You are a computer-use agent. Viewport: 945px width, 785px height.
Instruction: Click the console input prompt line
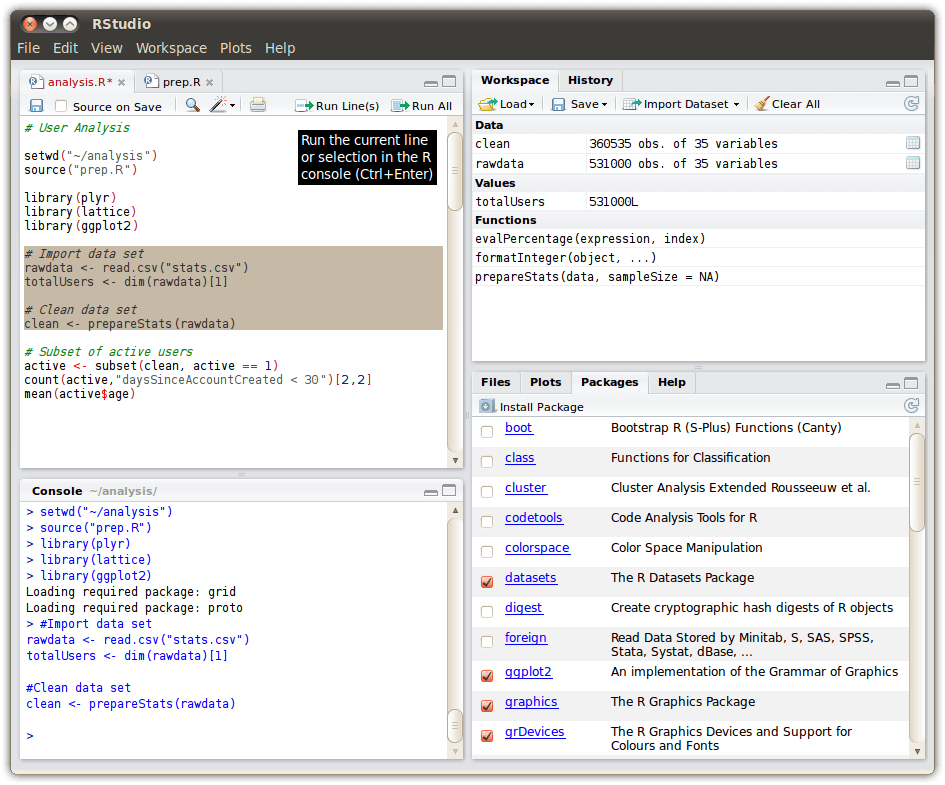tap(235, 736)
